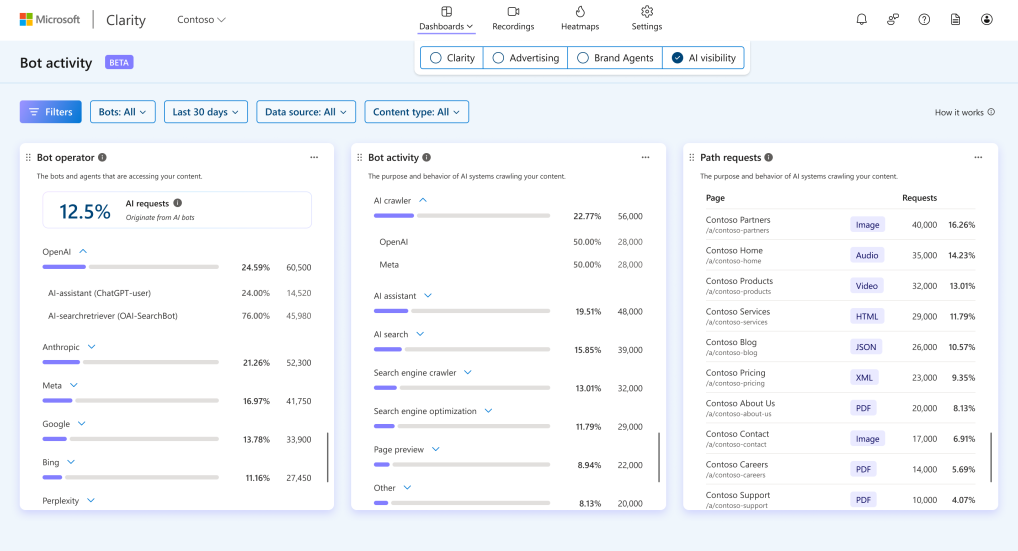This screenshot has width=1018, height=551.
Task: Click the info icon beside Bot operator
Action: tap(102, 157)
